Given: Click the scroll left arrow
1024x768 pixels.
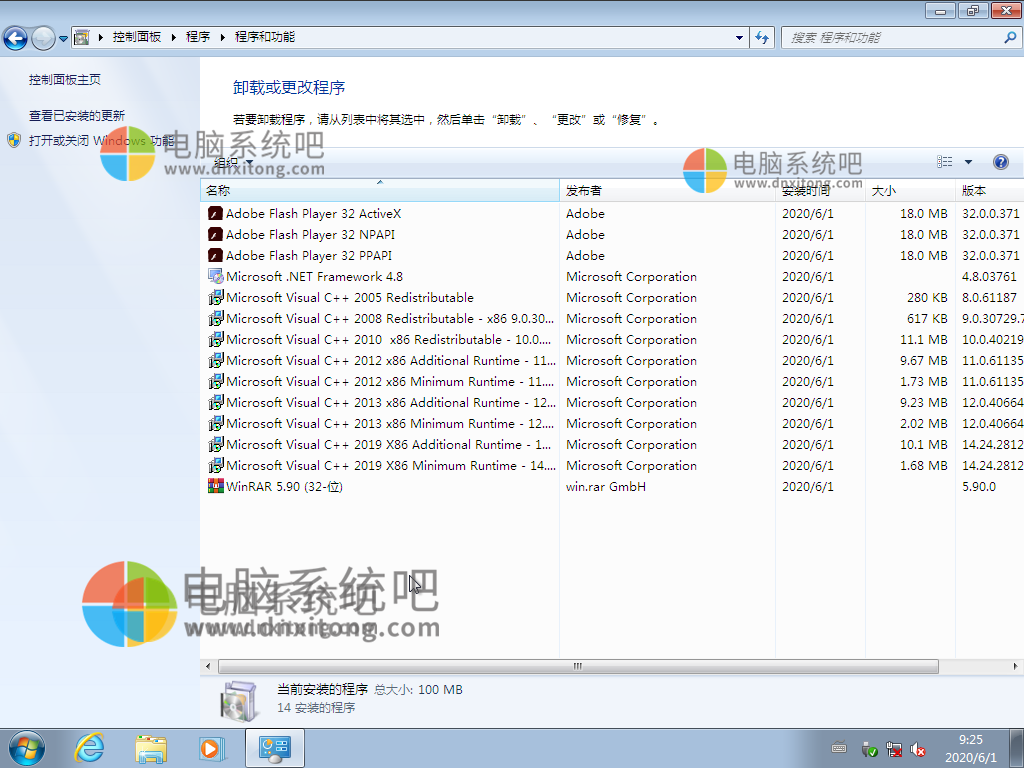Looking at the screenshot, I should coord(208,666).
